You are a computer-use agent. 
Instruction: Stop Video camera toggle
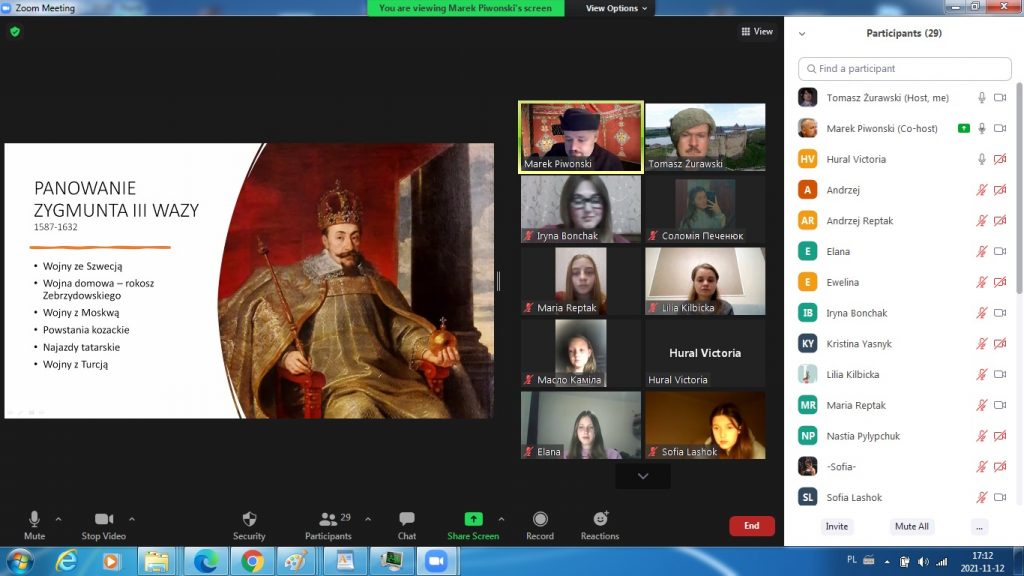coord(103,519)
